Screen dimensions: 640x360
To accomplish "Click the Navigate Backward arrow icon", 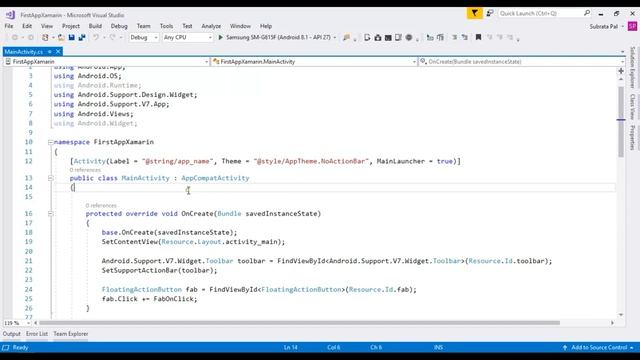I will [x=15, y=38].
